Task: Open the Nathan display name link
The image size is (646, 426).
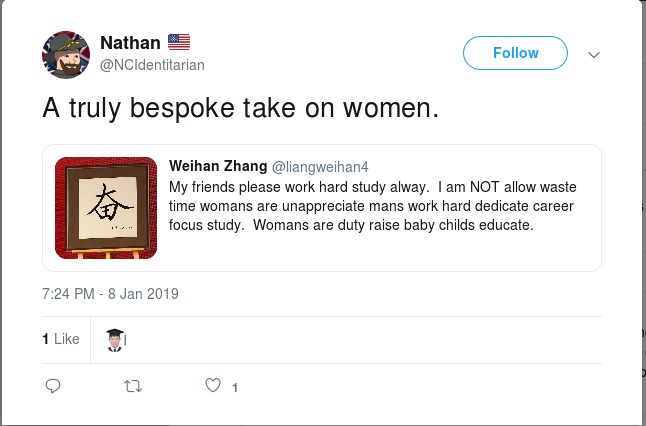Action: 129,43
